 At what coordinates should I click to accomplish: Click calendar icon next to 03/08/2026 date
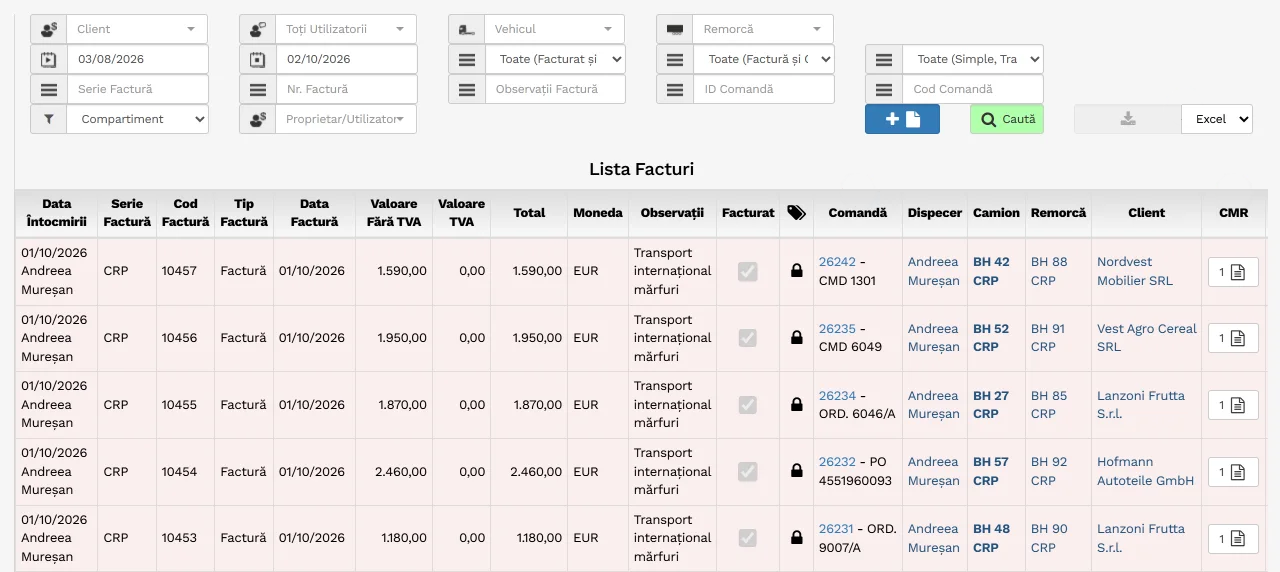[48, 59]
